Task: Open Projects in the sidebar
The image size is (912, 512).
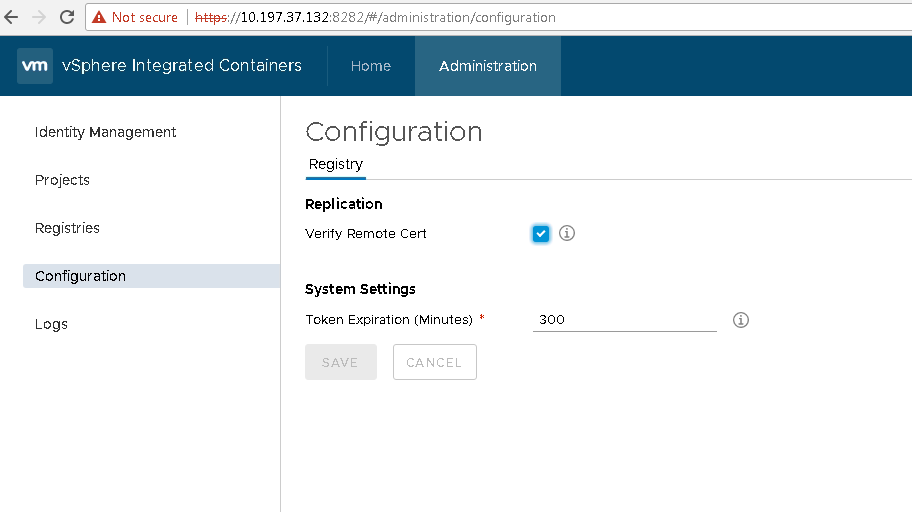Action: click(x=62, y=180)
